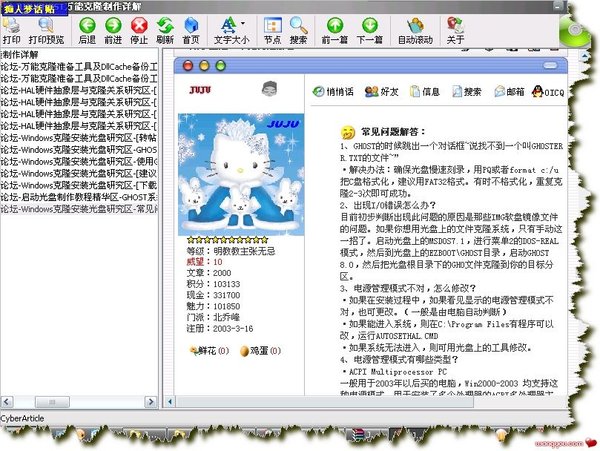Go back with the 后退 button

[x=87, y=31]
